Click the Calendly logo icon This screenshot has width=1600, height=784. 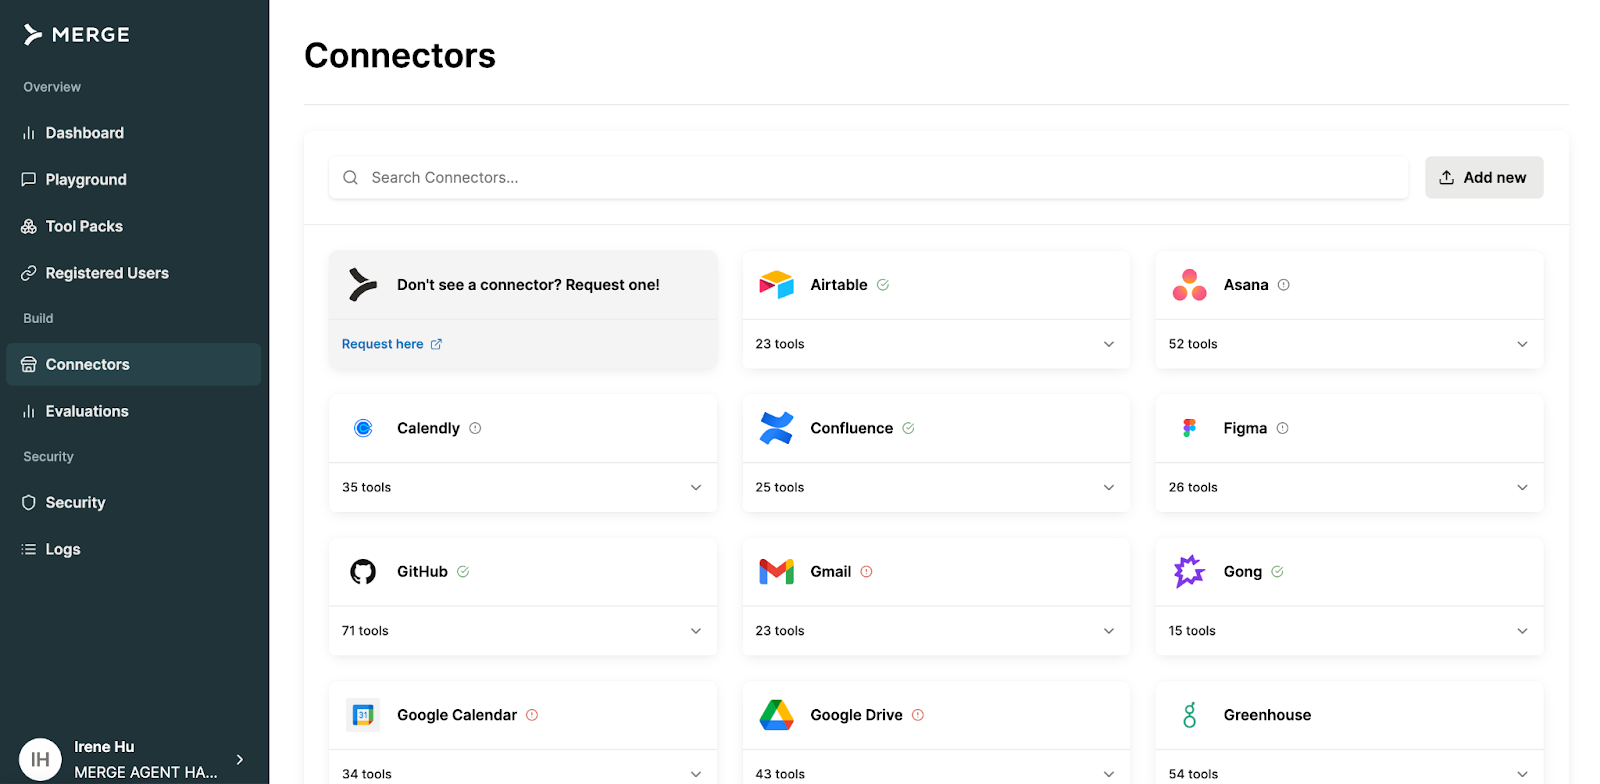[363, 428]
